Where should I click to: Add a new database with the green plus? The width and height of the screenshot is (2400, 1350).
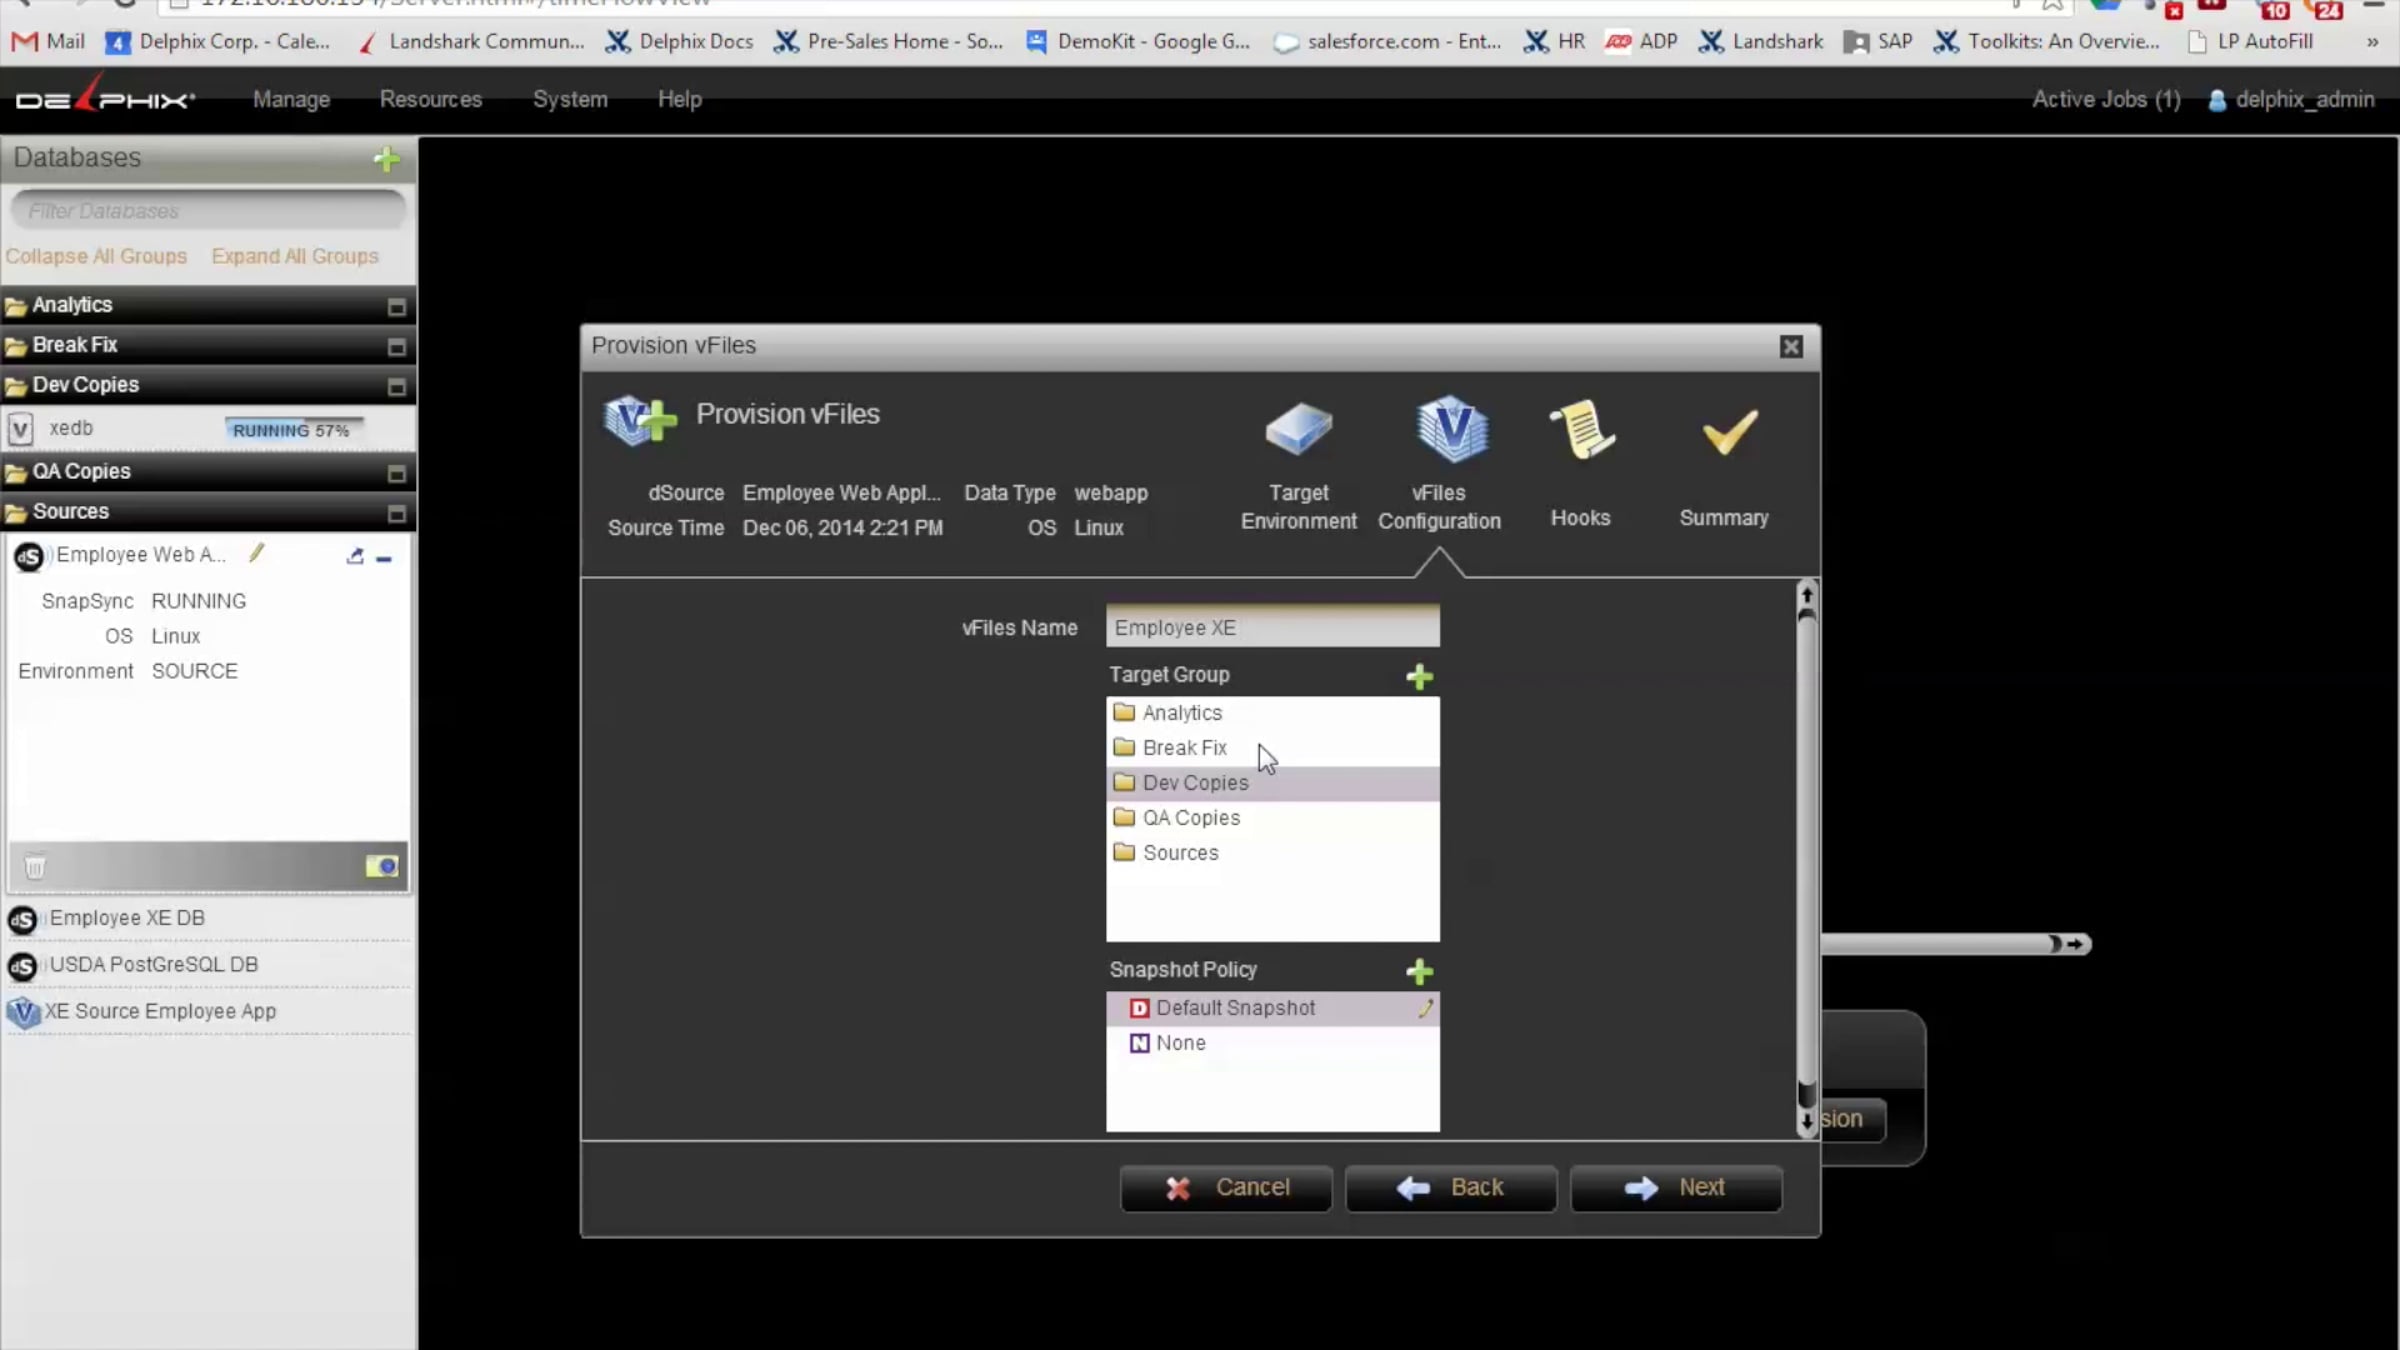point(386,159)
